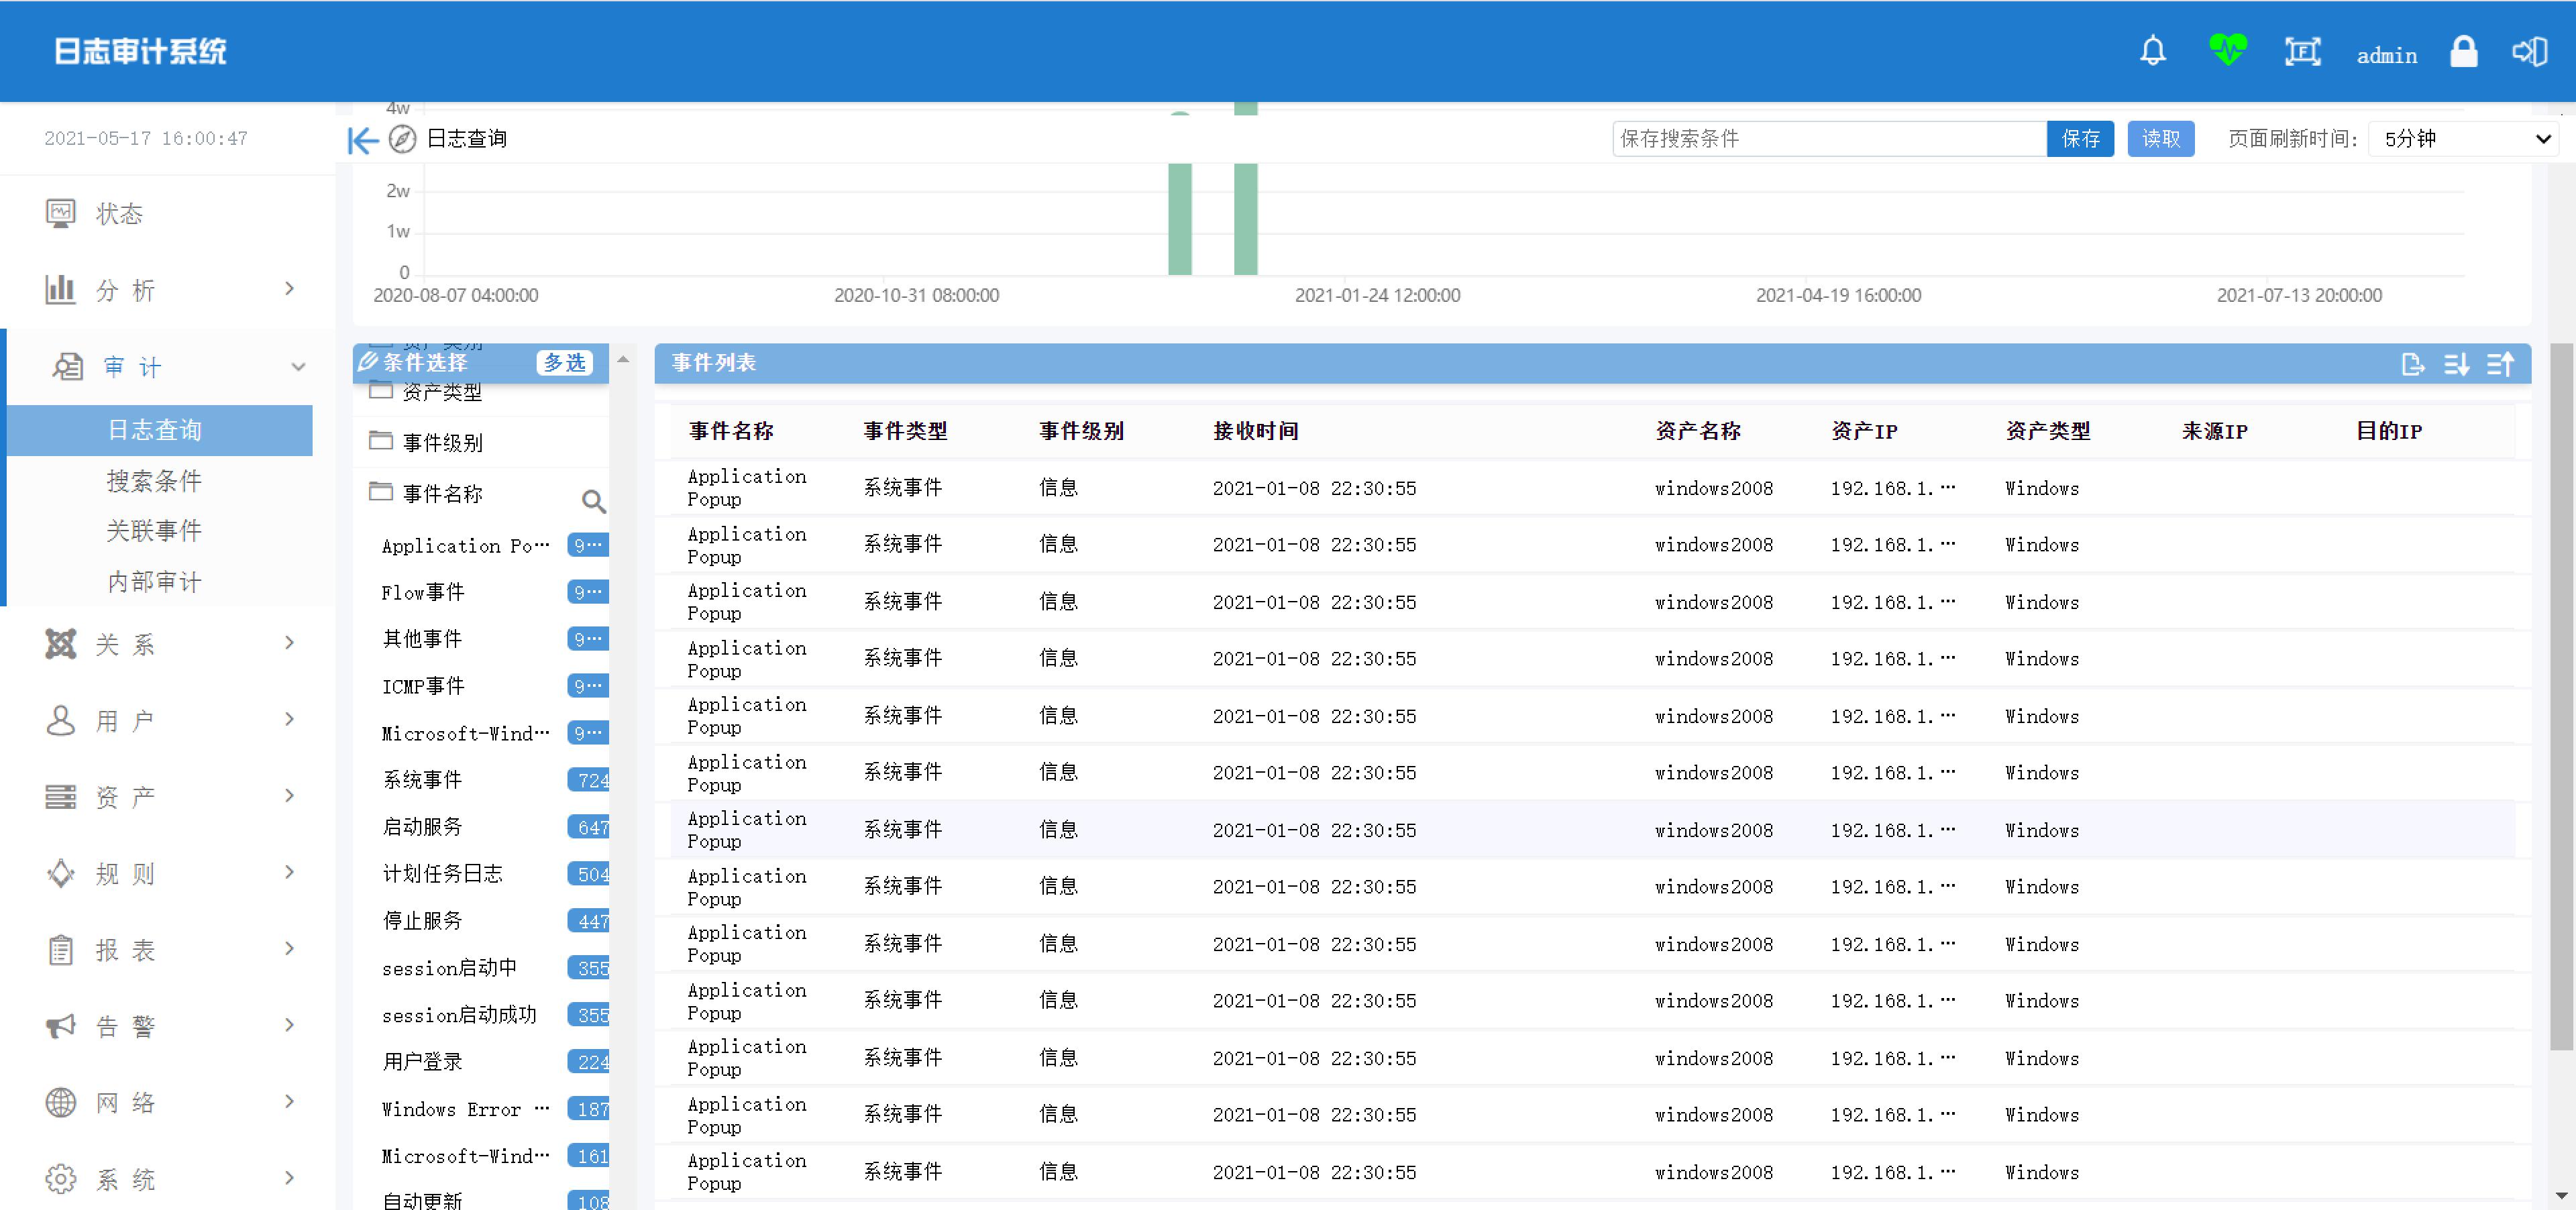Expand the 网络 menu chevron

click(290, 1101)
